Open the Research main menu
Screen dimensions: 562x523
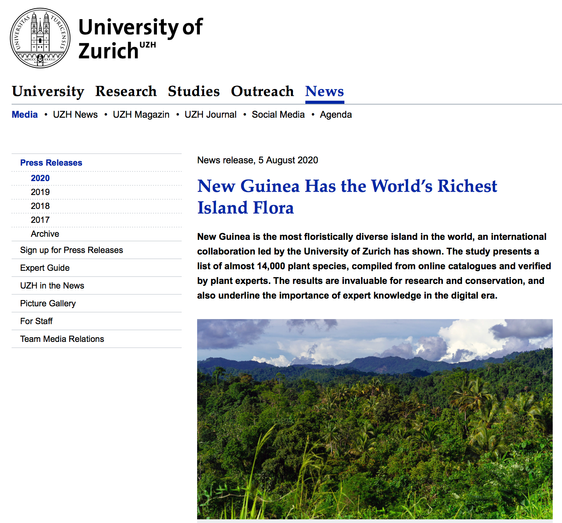[x=126, y=91]
